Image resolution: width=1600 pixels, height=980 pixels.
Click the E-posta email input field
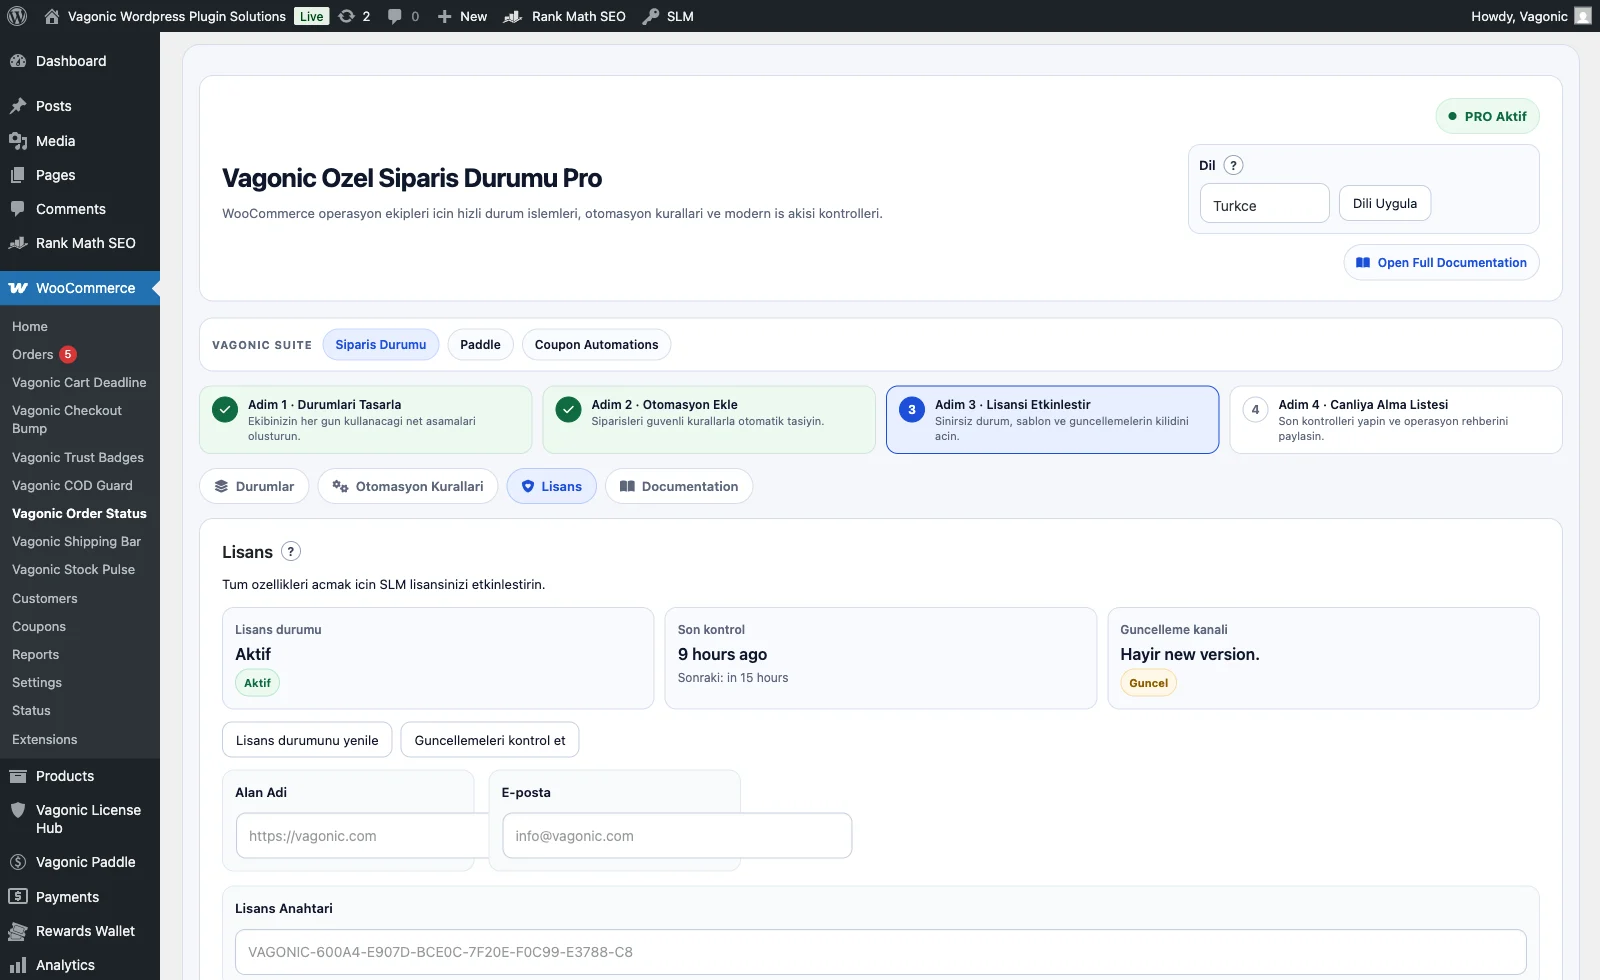pyautogui.click(x=677, y=836)
